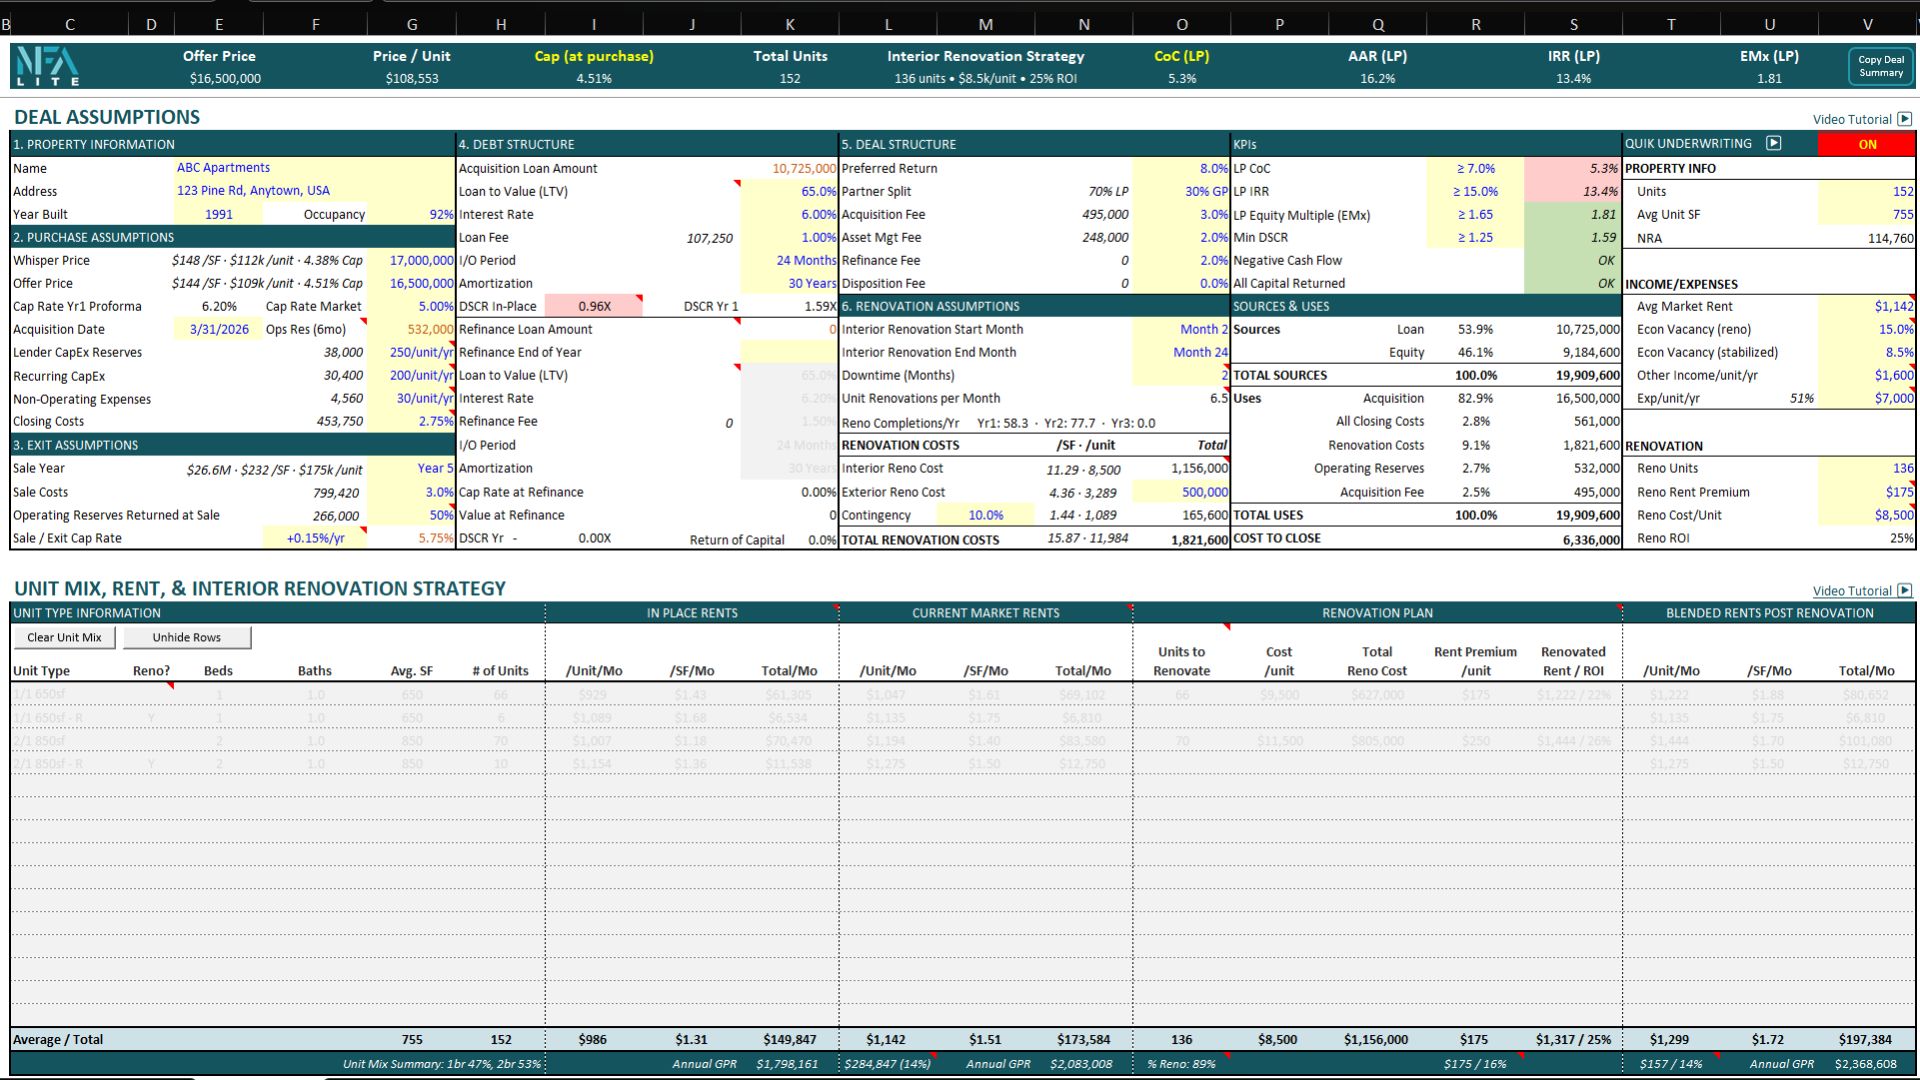Click the red DSCR In-Place 0.96X cell
Screen dimensions: 1920x1080
(593, 307)
